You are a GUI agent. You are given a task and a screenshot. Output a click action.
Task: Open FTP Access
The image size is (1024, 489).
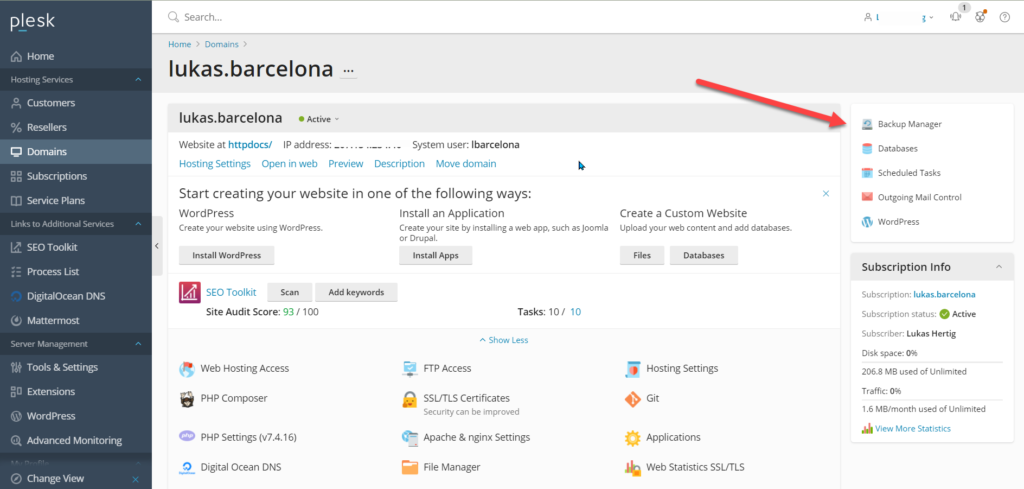coord(447,368)
